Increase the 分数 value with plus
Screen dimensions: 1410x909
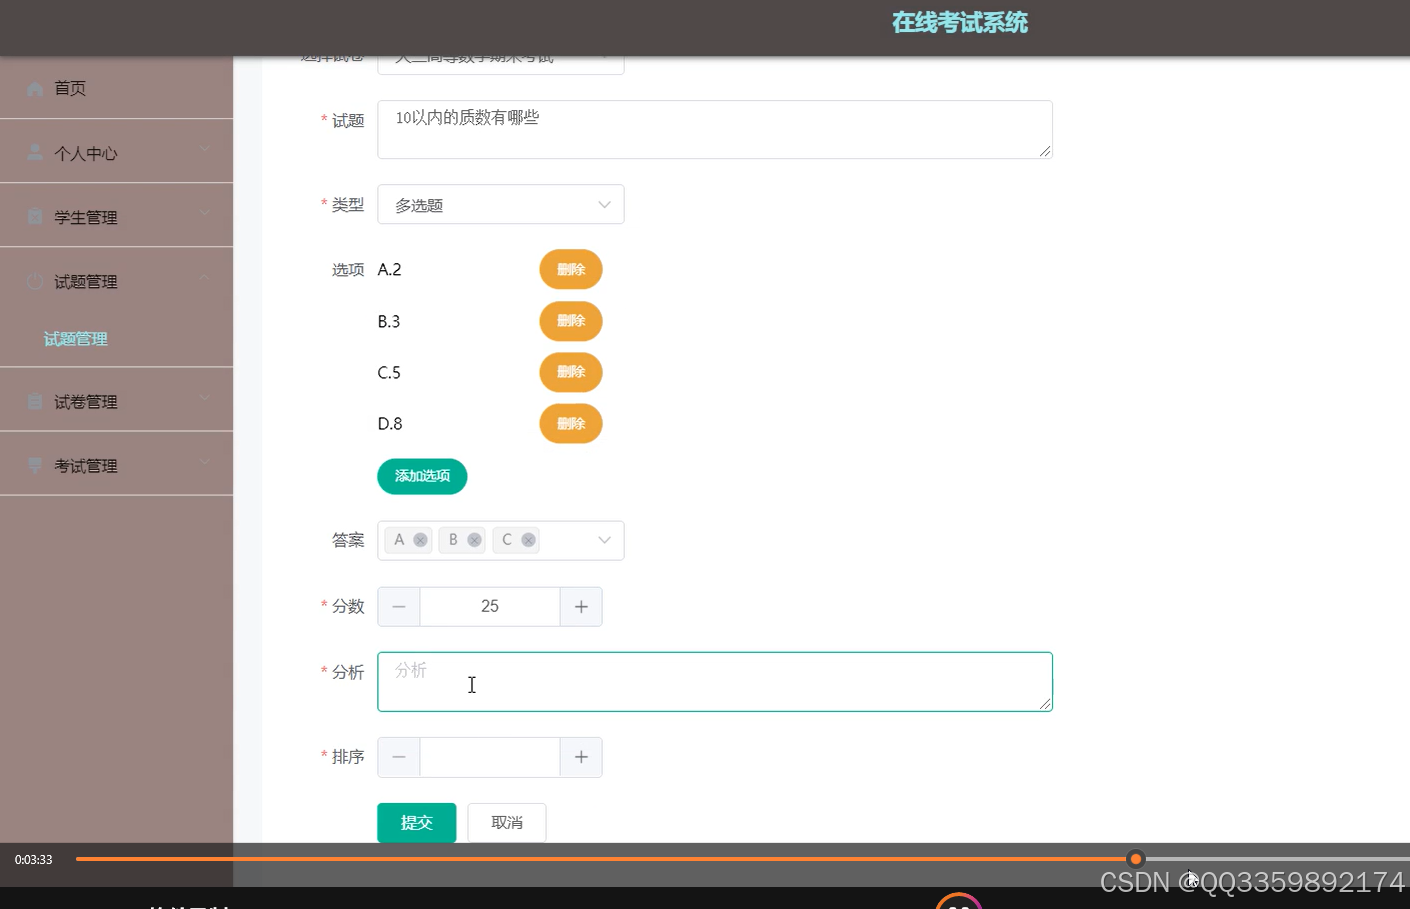click(x=581, y=607)
